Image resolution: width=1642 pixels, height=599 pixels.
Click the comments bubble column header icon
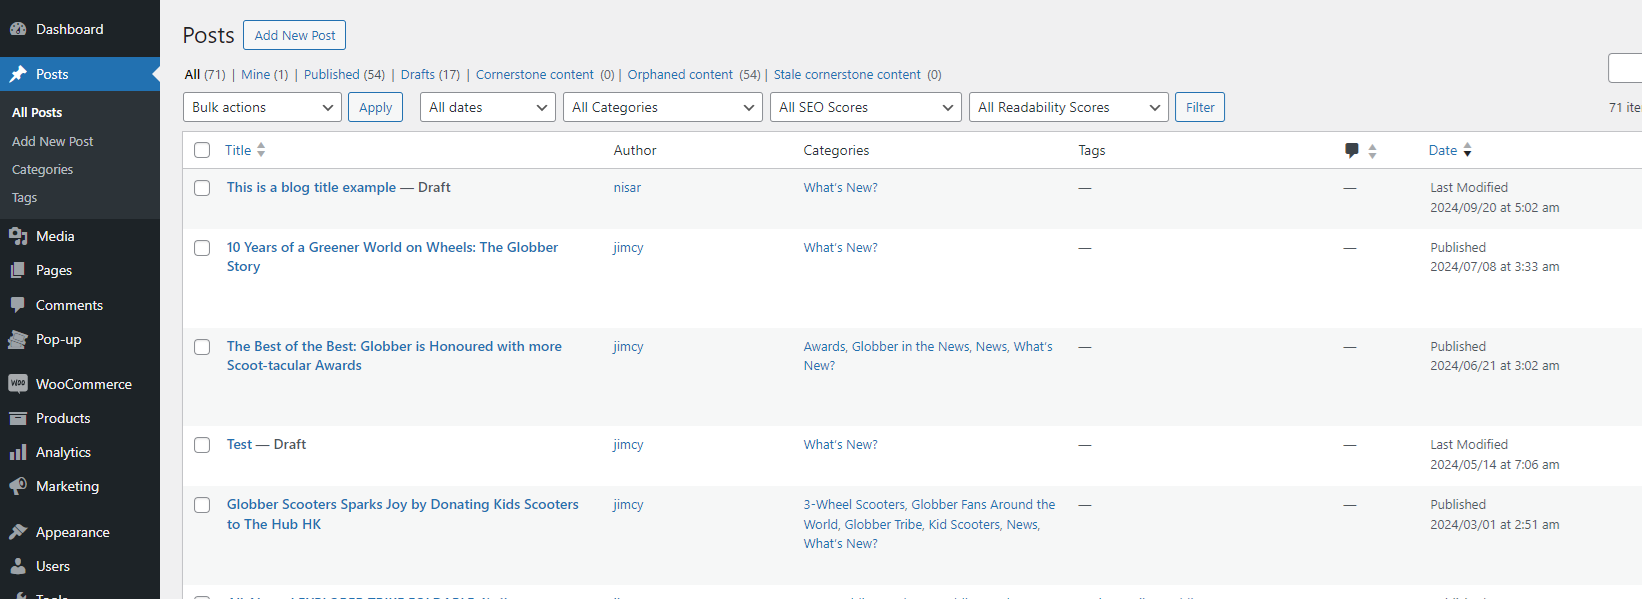pyautogui.click(x=1352, y=150)
